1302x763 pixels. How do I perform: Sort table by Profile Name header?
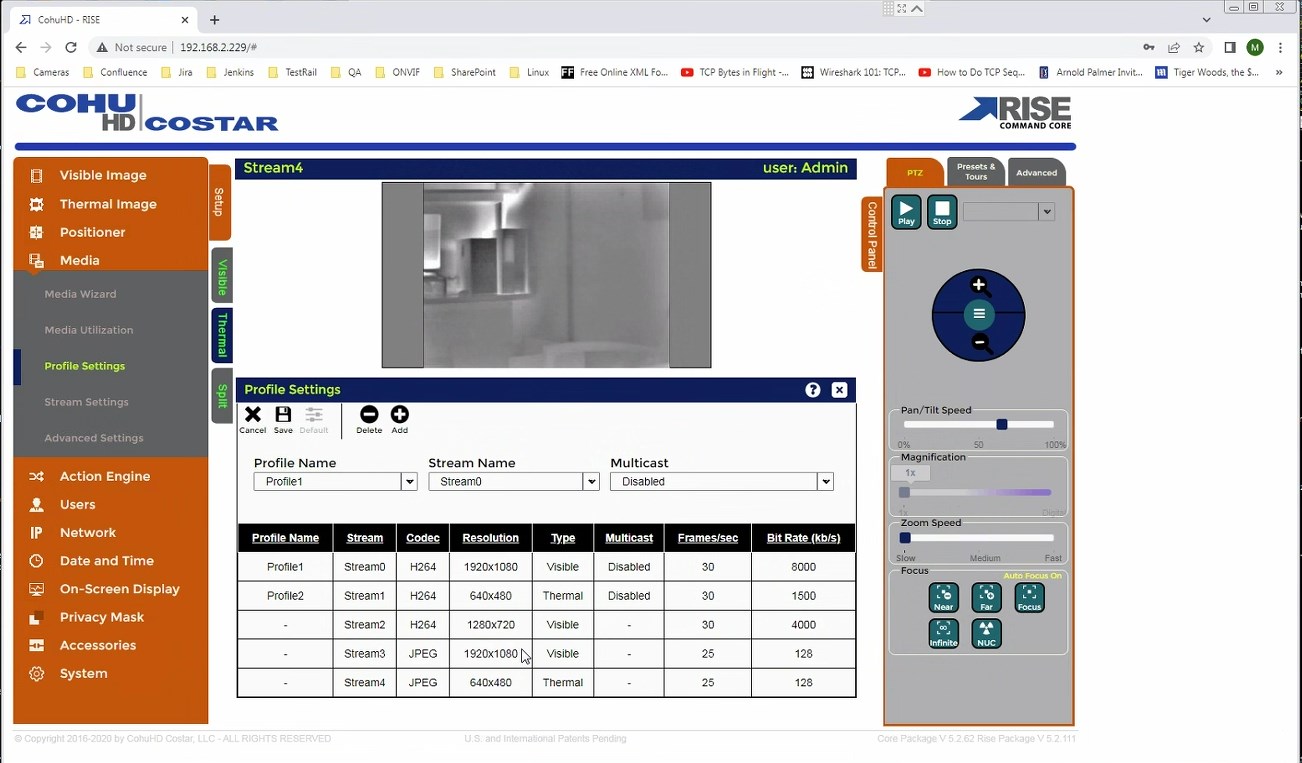pyautogui.click(x=285, y=538)
